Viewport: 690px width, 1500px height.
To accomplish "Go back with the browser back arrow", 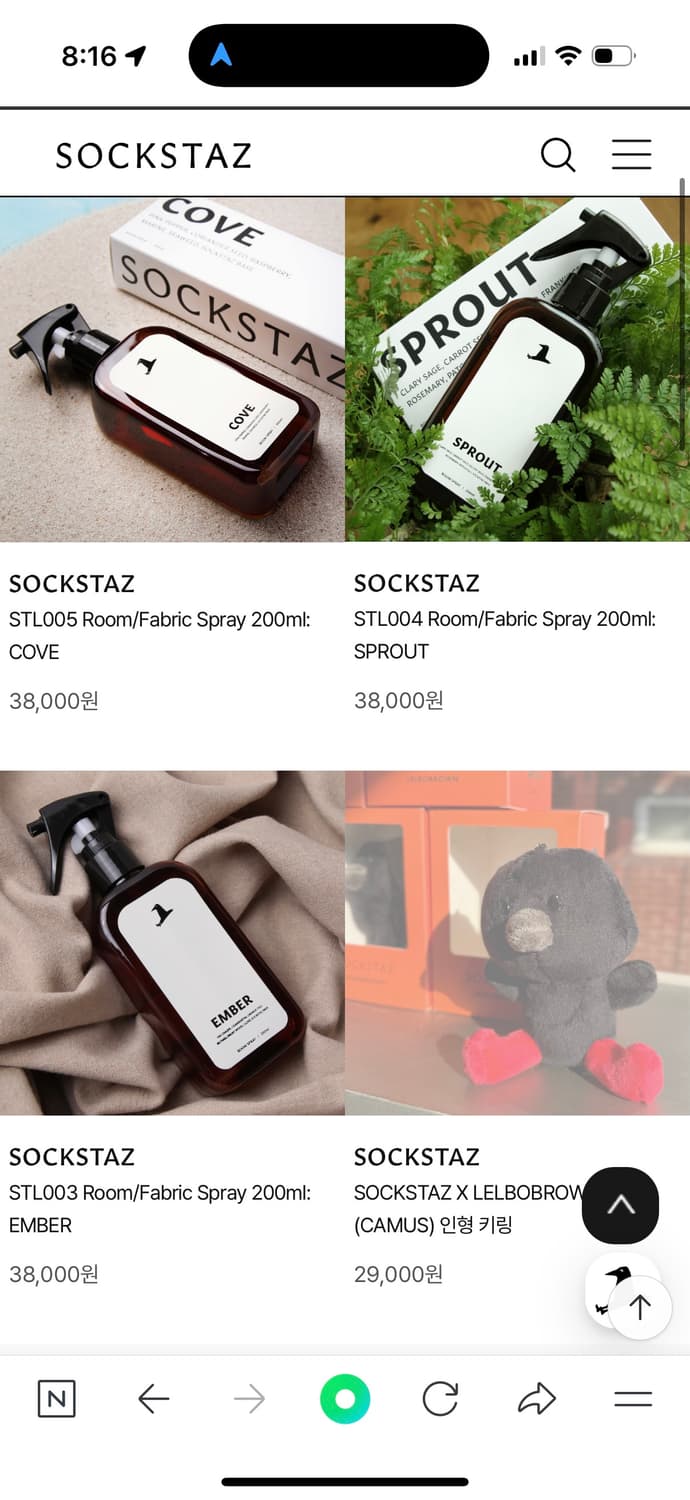I will point(153,1398).
